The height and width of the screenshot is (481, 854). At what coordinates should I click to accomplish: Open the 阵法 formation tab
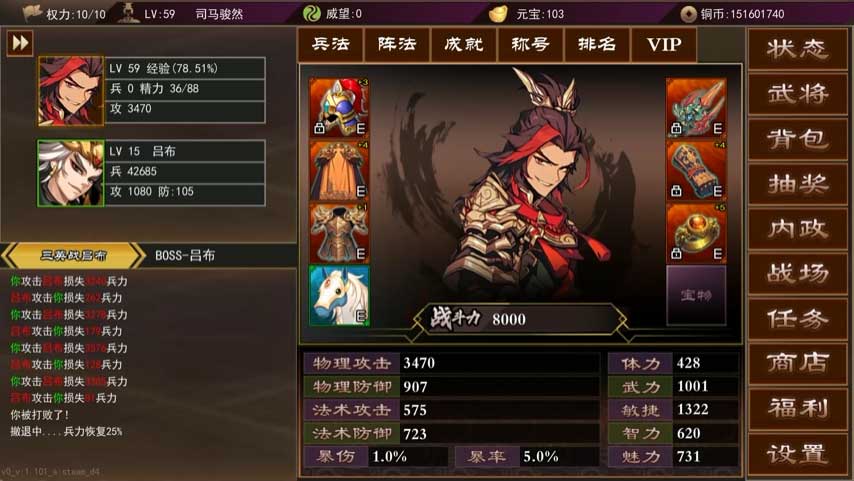[397, 44]
